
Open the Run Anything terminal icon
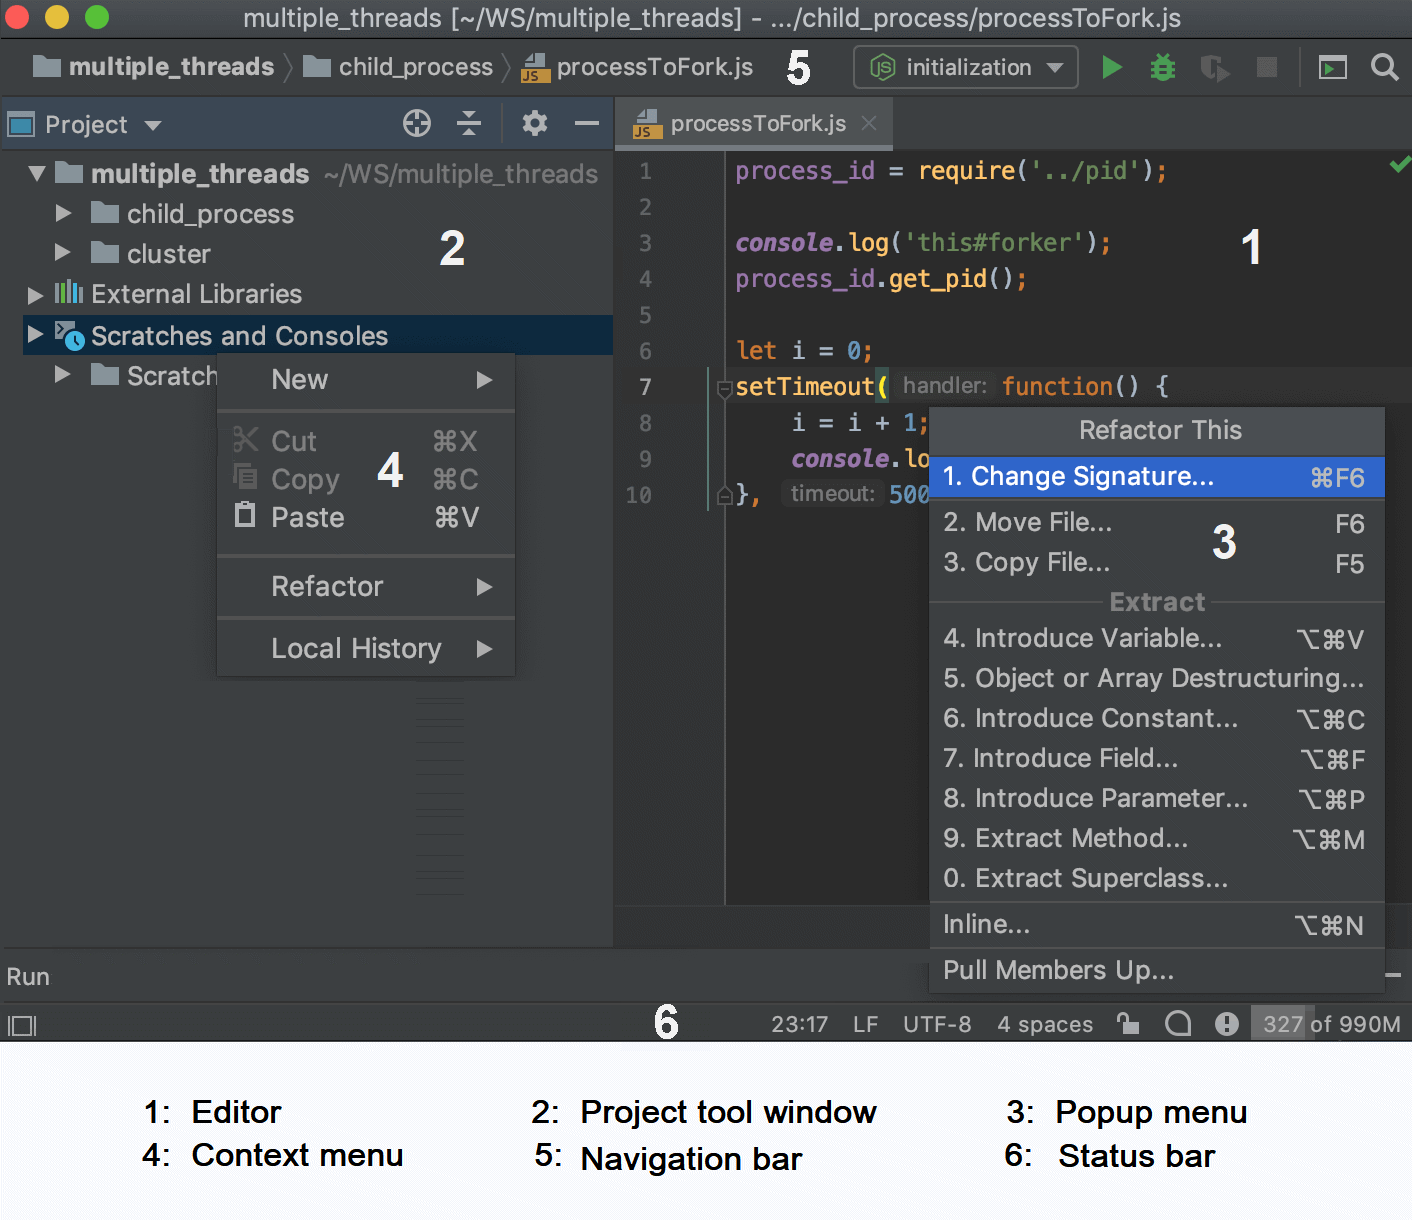pos(1332,67)
